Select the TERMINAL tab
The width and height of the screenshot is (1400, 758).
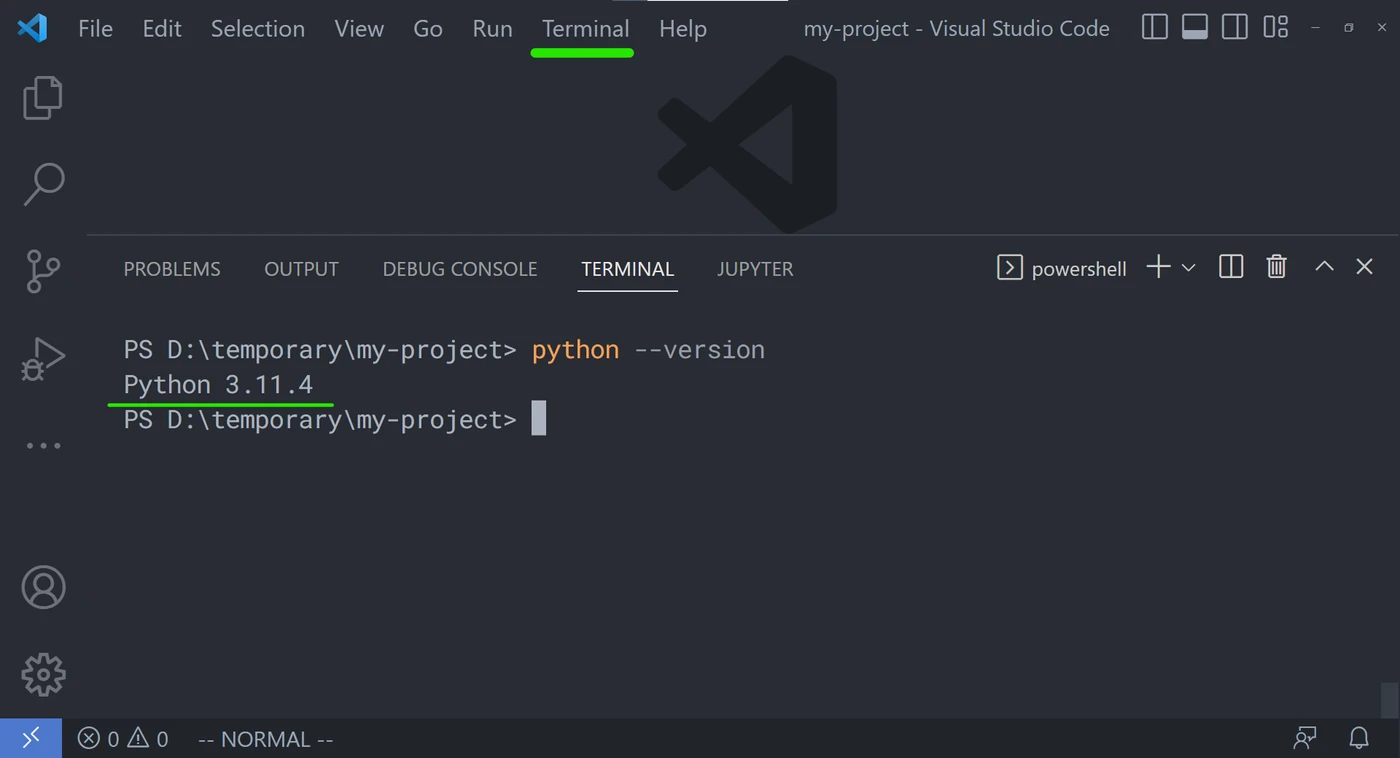point(628,269)
